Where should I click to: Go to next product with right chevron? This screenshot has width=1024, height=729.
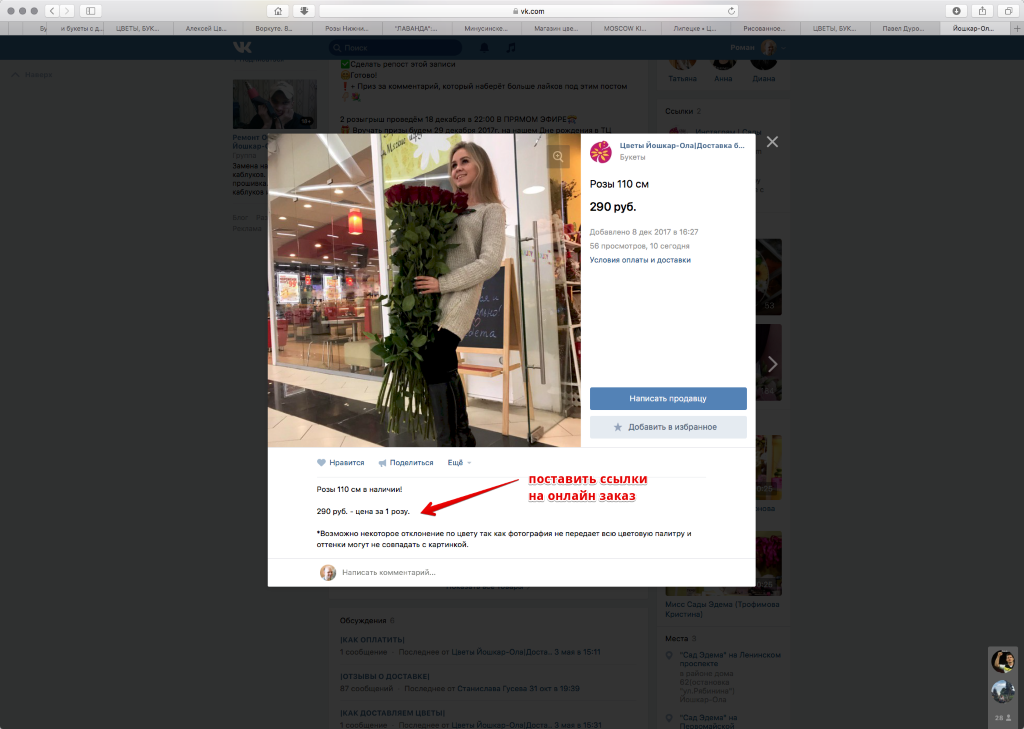pos(773,364)
